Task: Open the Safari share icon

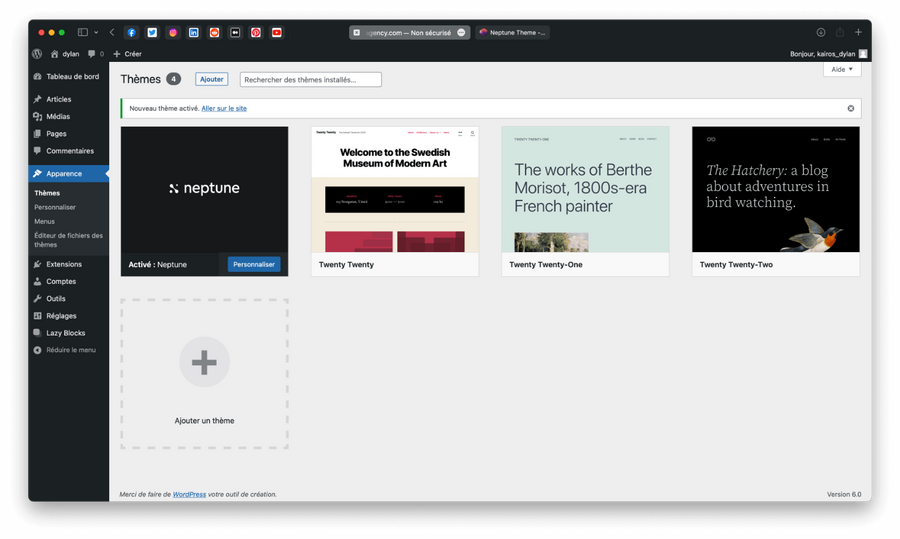Action: coord(840,33)
